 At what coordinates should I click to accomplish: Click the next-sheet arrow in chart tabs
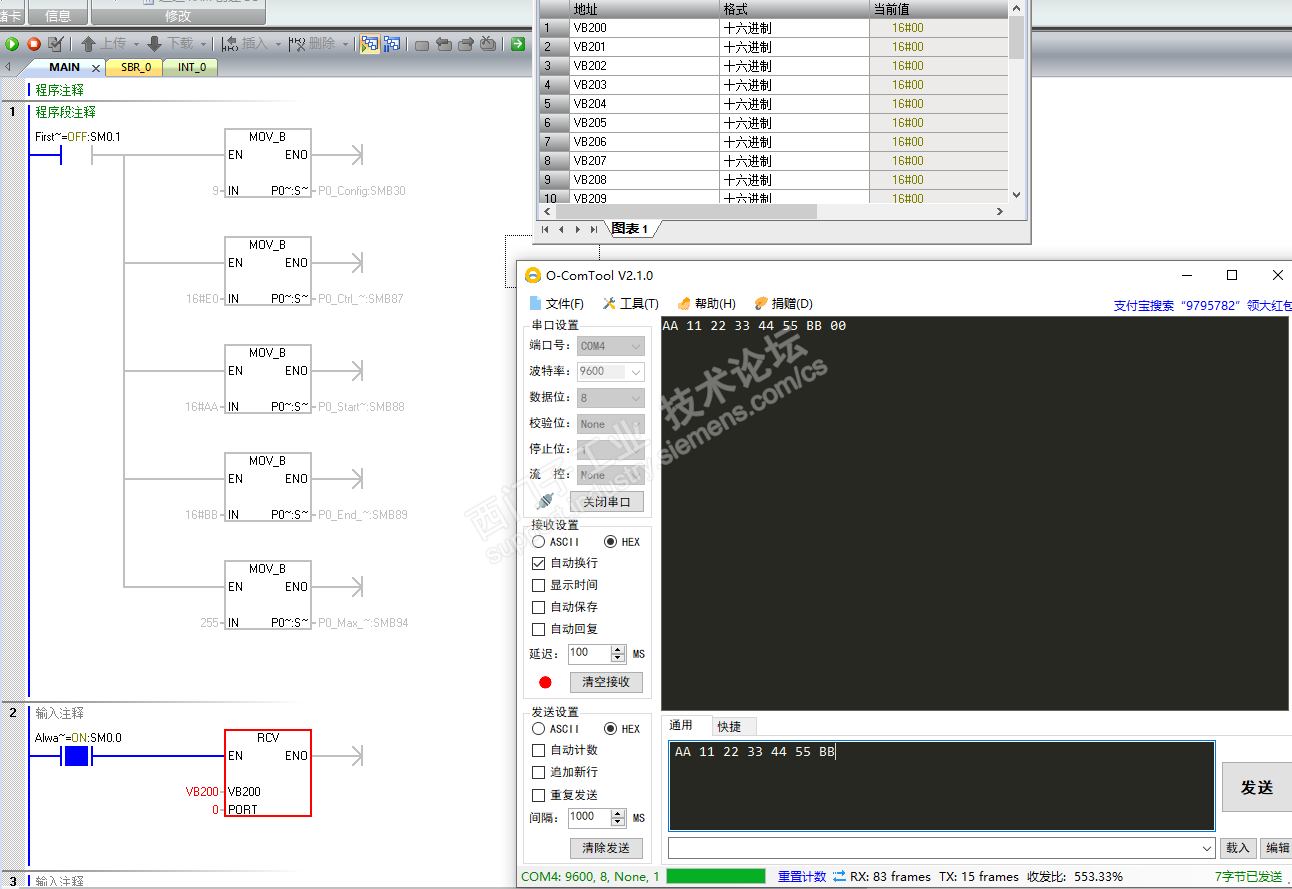click(577, 229)
